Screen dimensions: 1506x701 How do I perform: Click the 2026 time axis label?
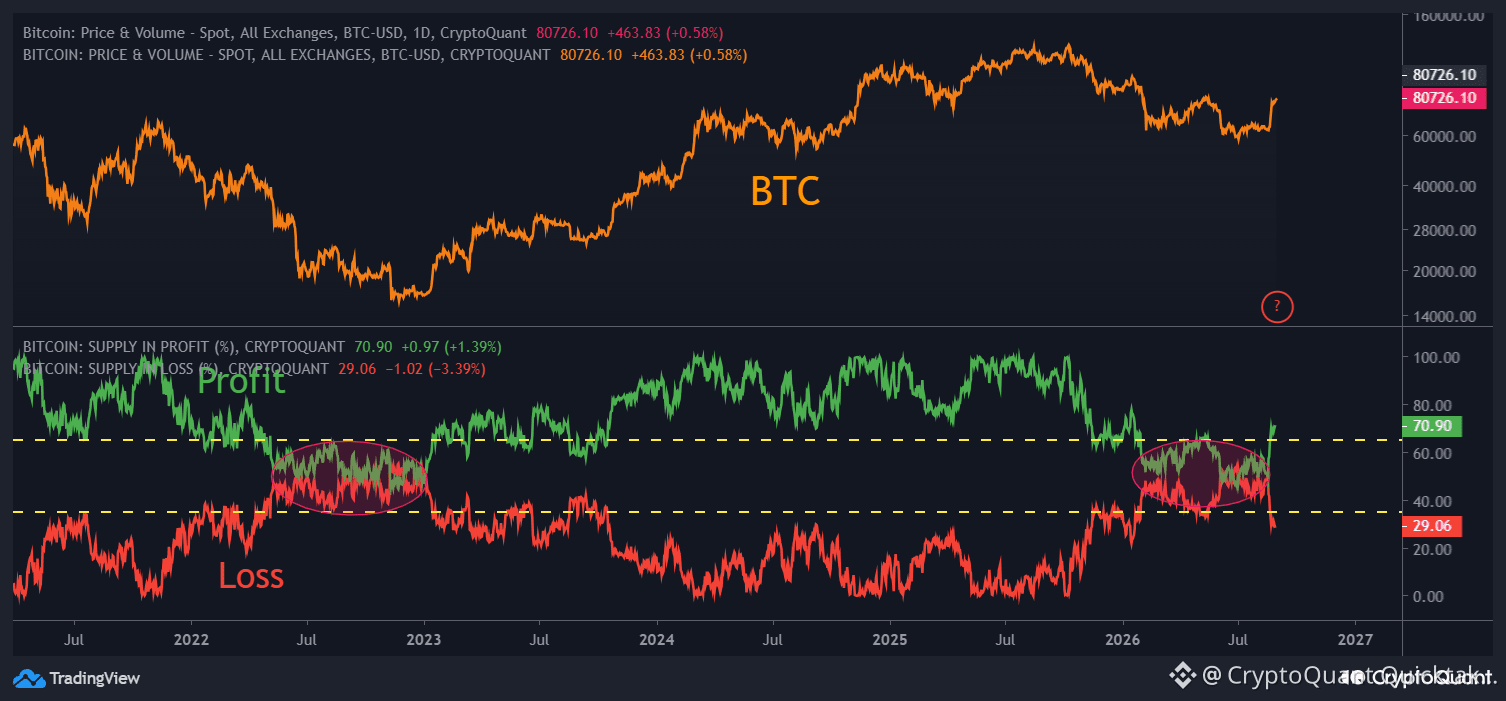click(1122, 638)
